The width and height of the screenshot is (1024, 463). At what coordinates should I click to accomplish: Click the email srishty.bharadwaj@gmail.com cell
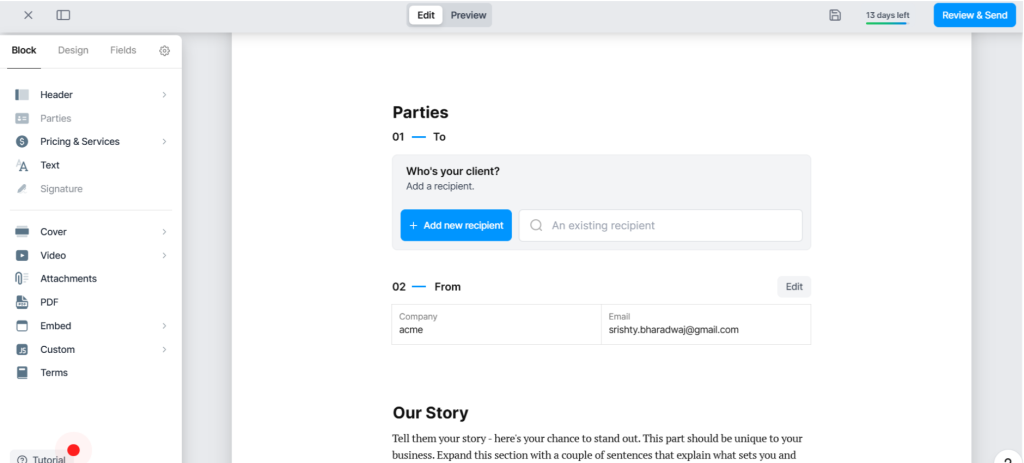coord(706,324)
